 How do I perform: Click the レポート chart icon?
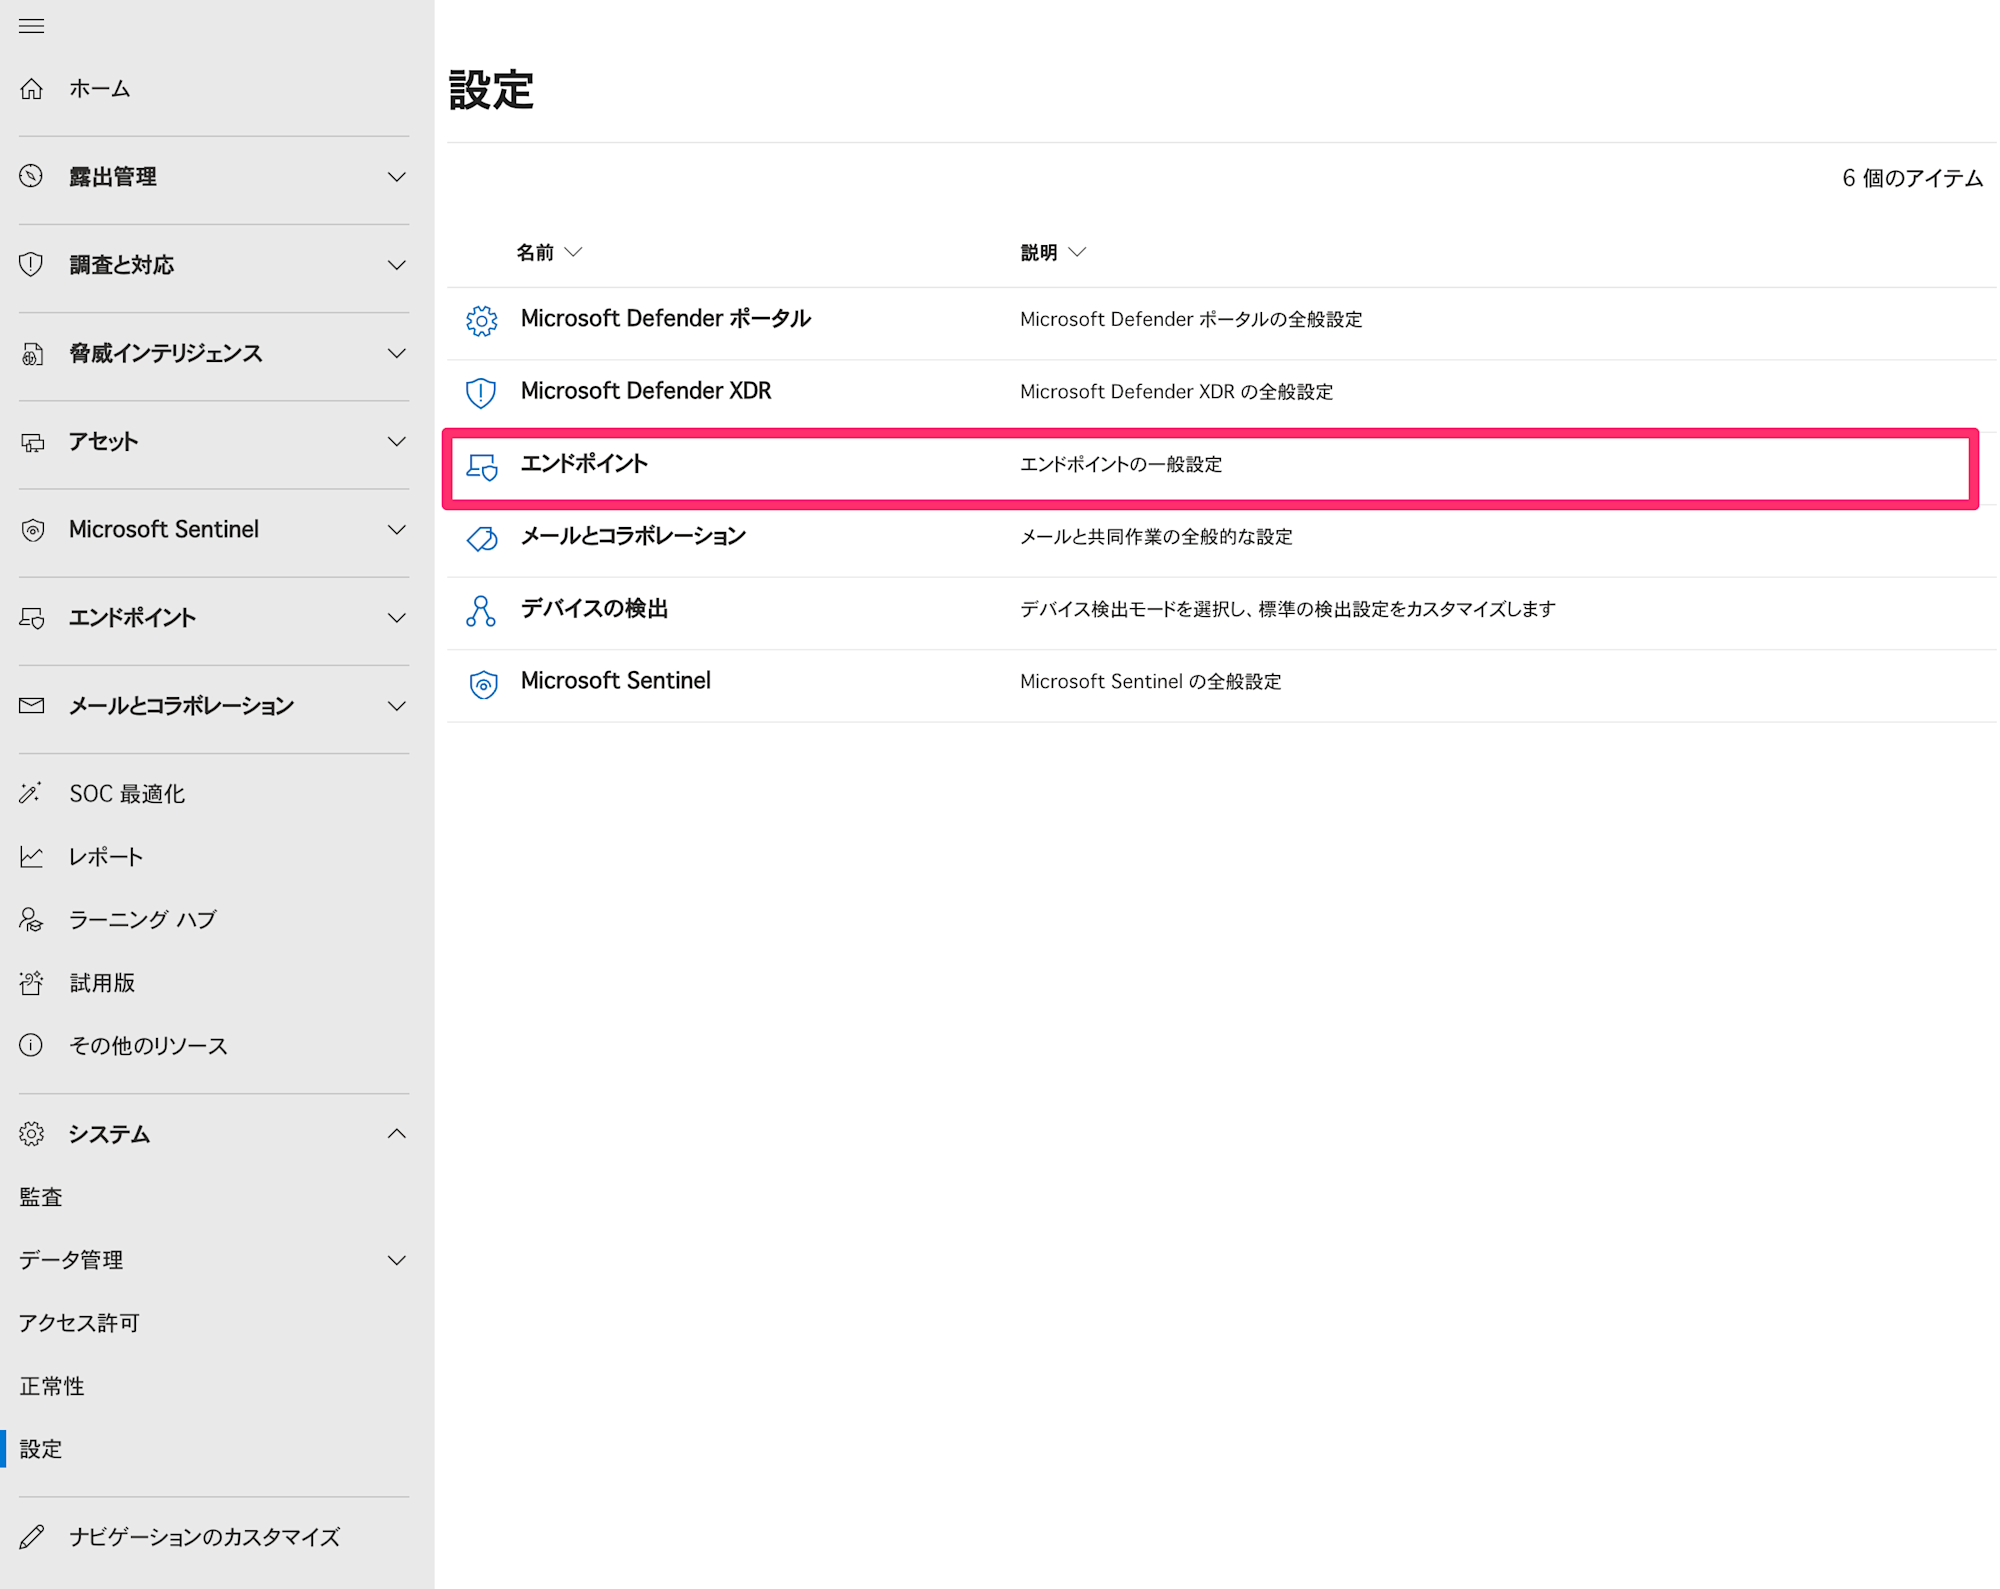32,857
